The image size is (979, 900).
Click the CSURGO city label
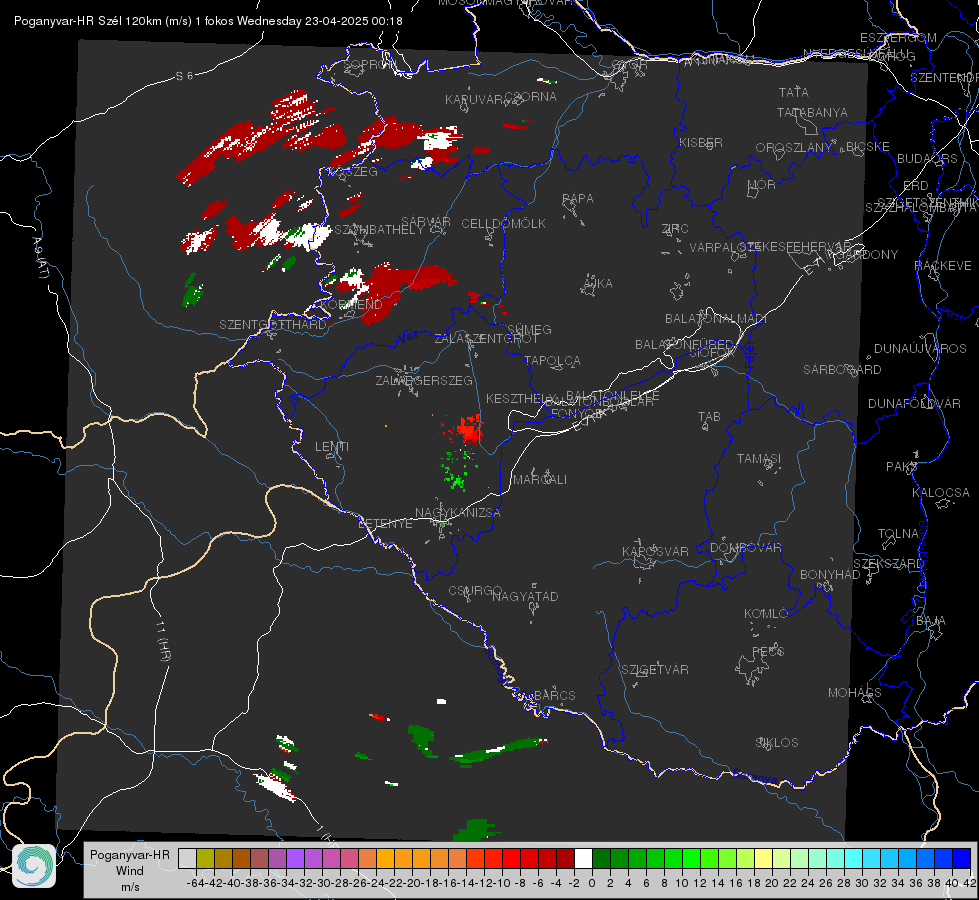tap(475, 591)
